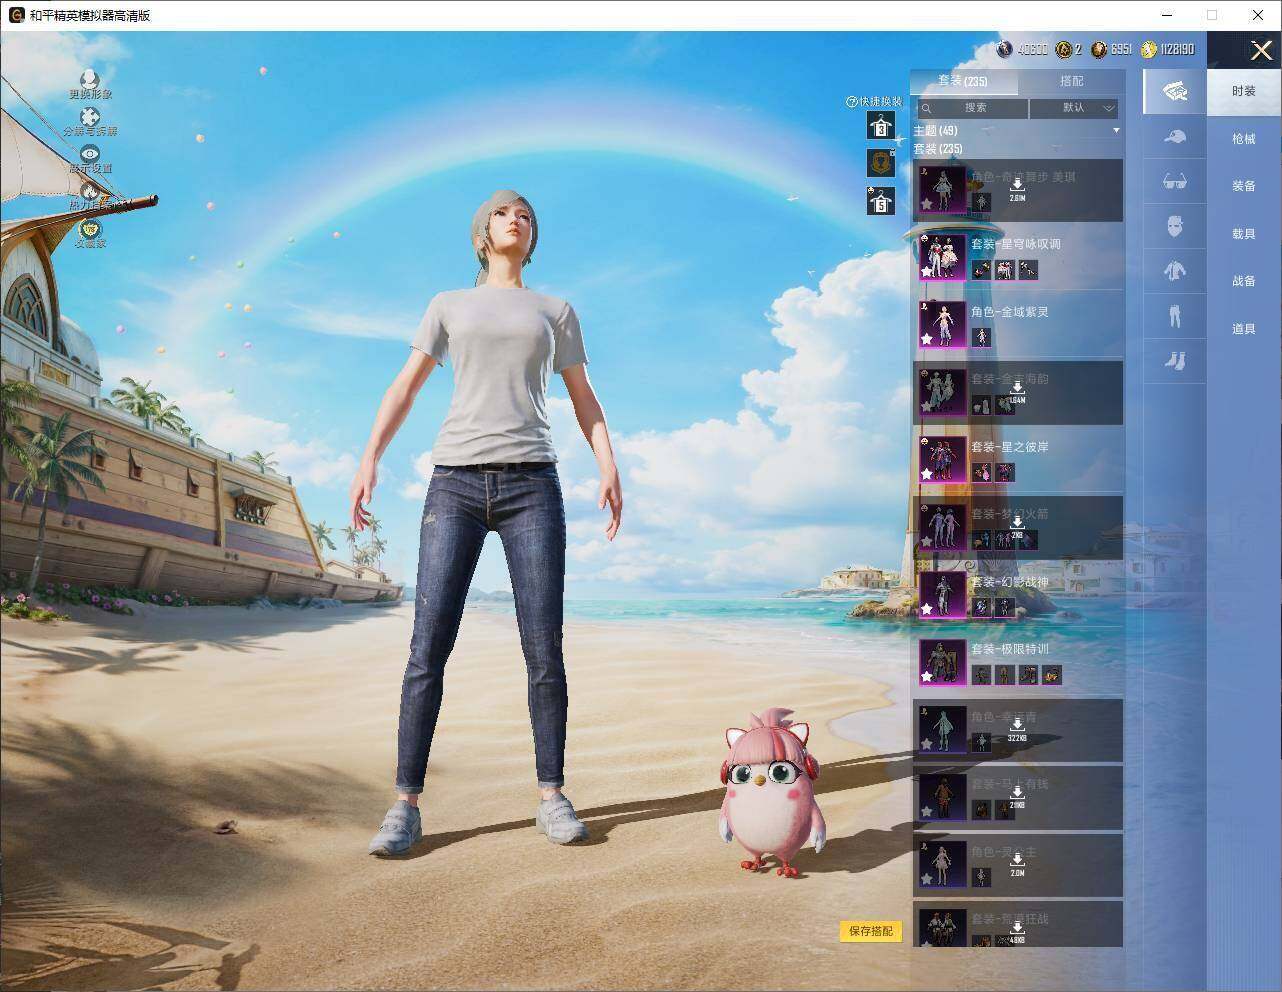
Task: Click the 套装 (235) section header
Action: (938, 149)
